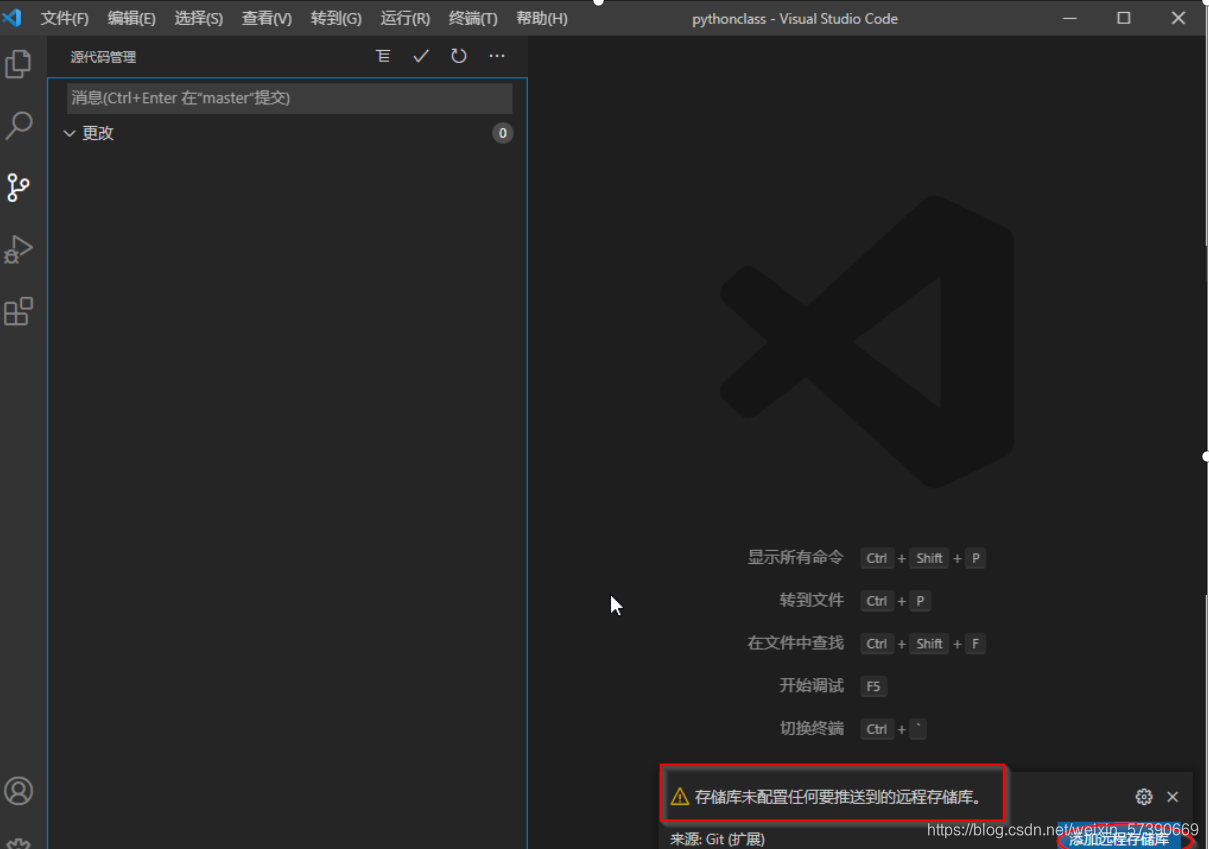Screen dimensions: 1209x849
Task: Commit changes with the checkmark icon
Action: click(421, 56)
